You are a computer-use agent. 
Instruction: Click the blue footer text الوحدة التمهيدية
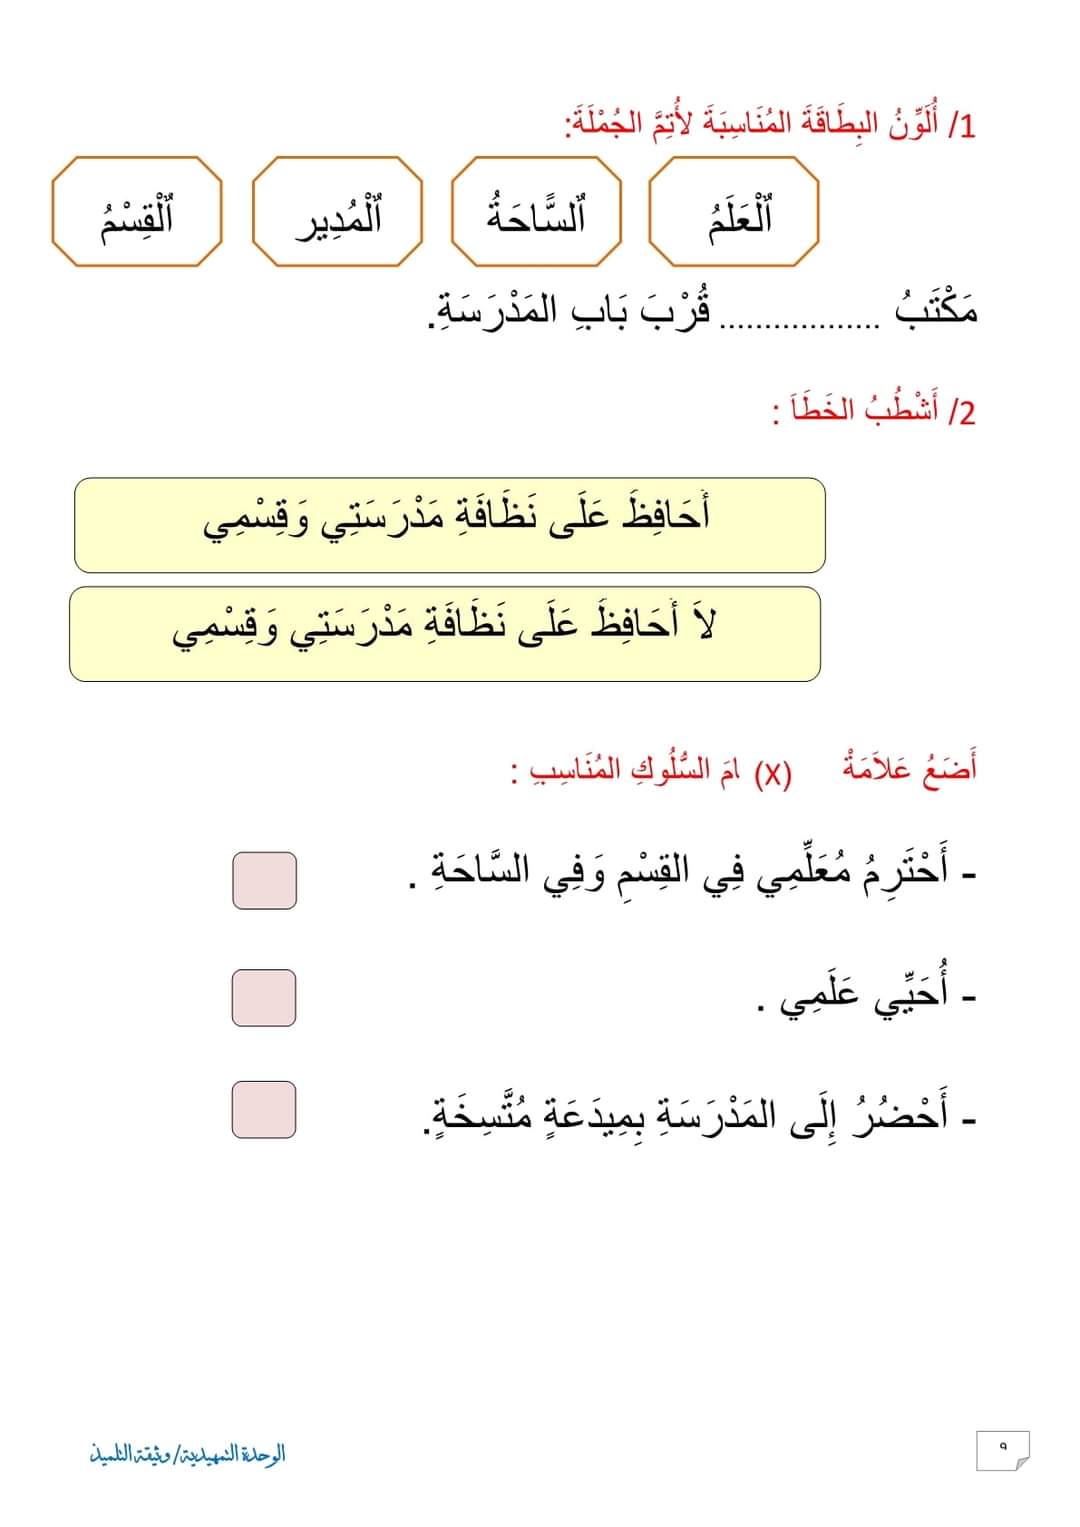pos(188,1453)
